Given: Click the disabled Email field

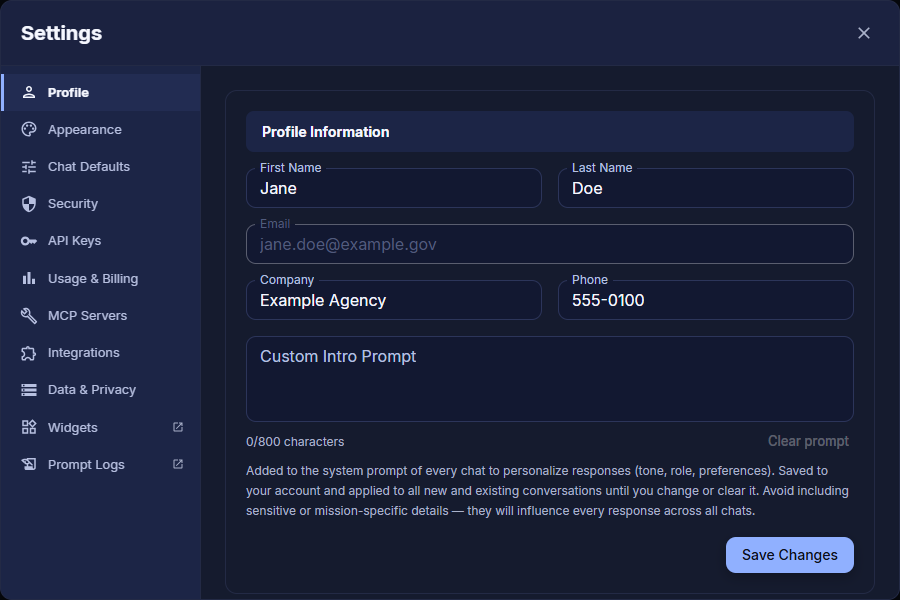Looking at the screenshot, I should [550, 244].
